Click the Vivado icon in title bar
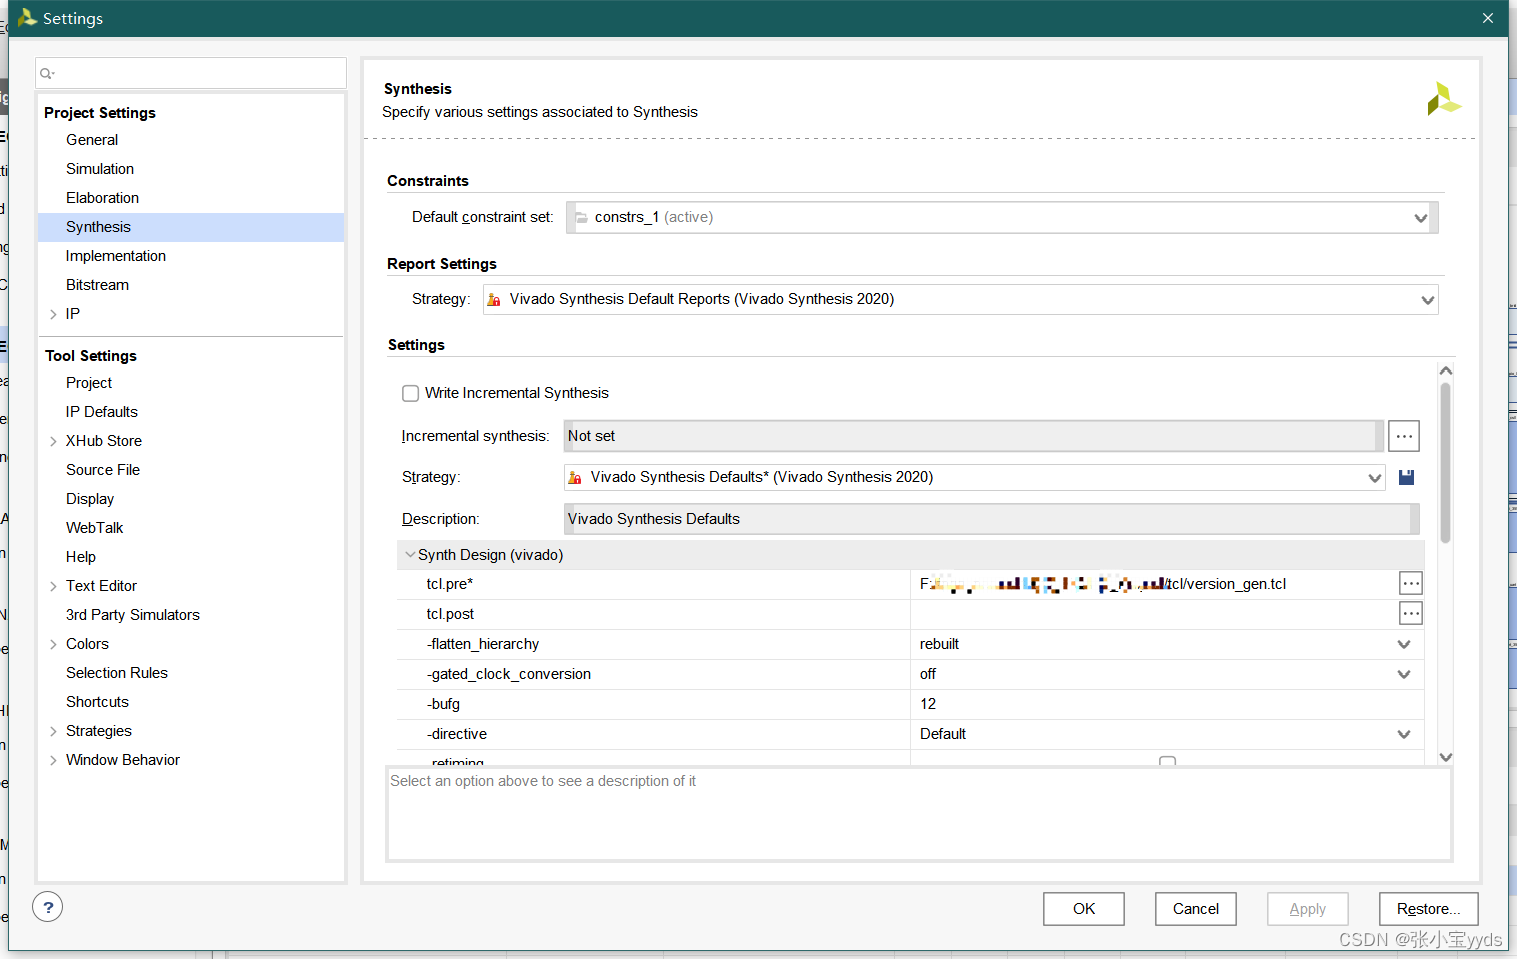Screen dimensions: 1517x959 coord(27,18)
